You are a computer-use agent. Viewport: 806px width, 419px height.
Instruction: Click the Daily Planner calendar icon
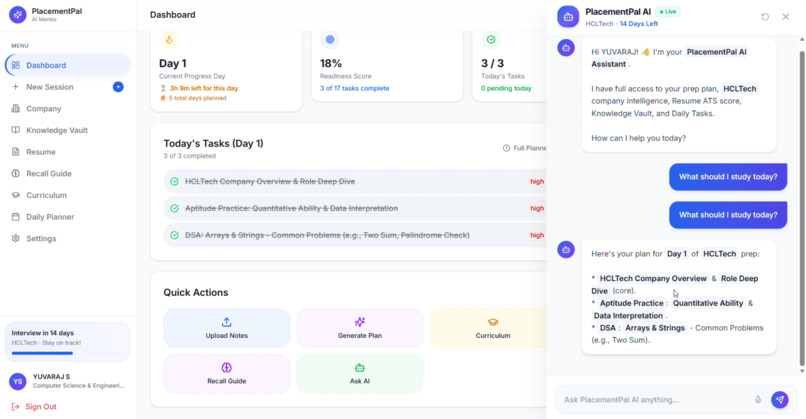point(15,216)
